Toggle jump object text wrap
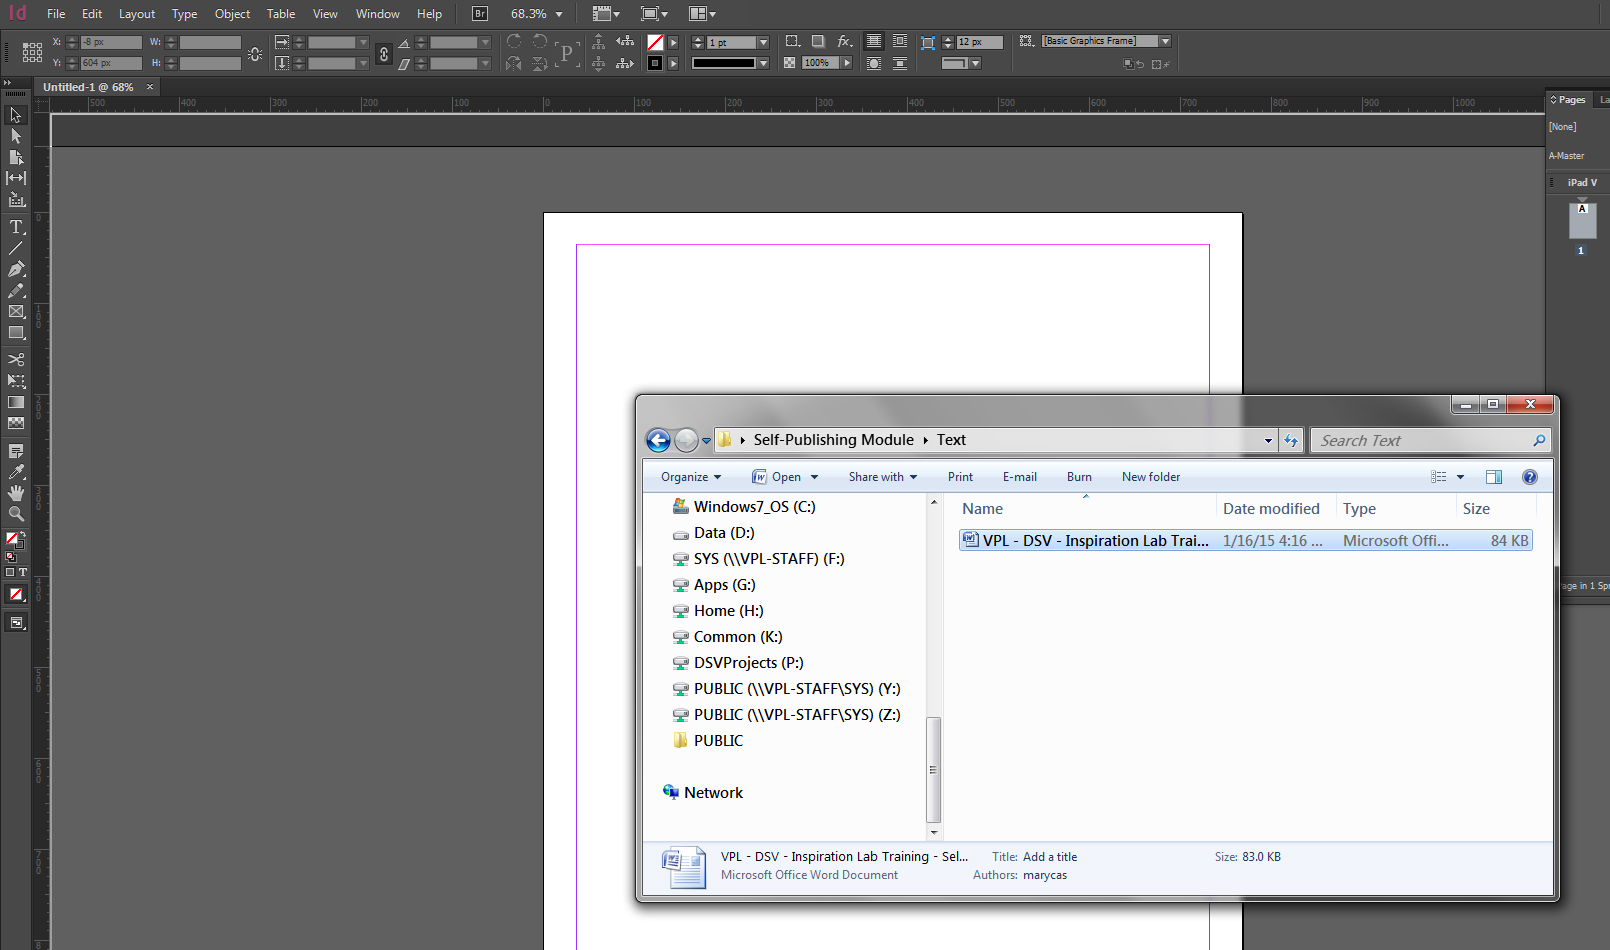Viewport: 1610px width, 950px height. (900, 63)
